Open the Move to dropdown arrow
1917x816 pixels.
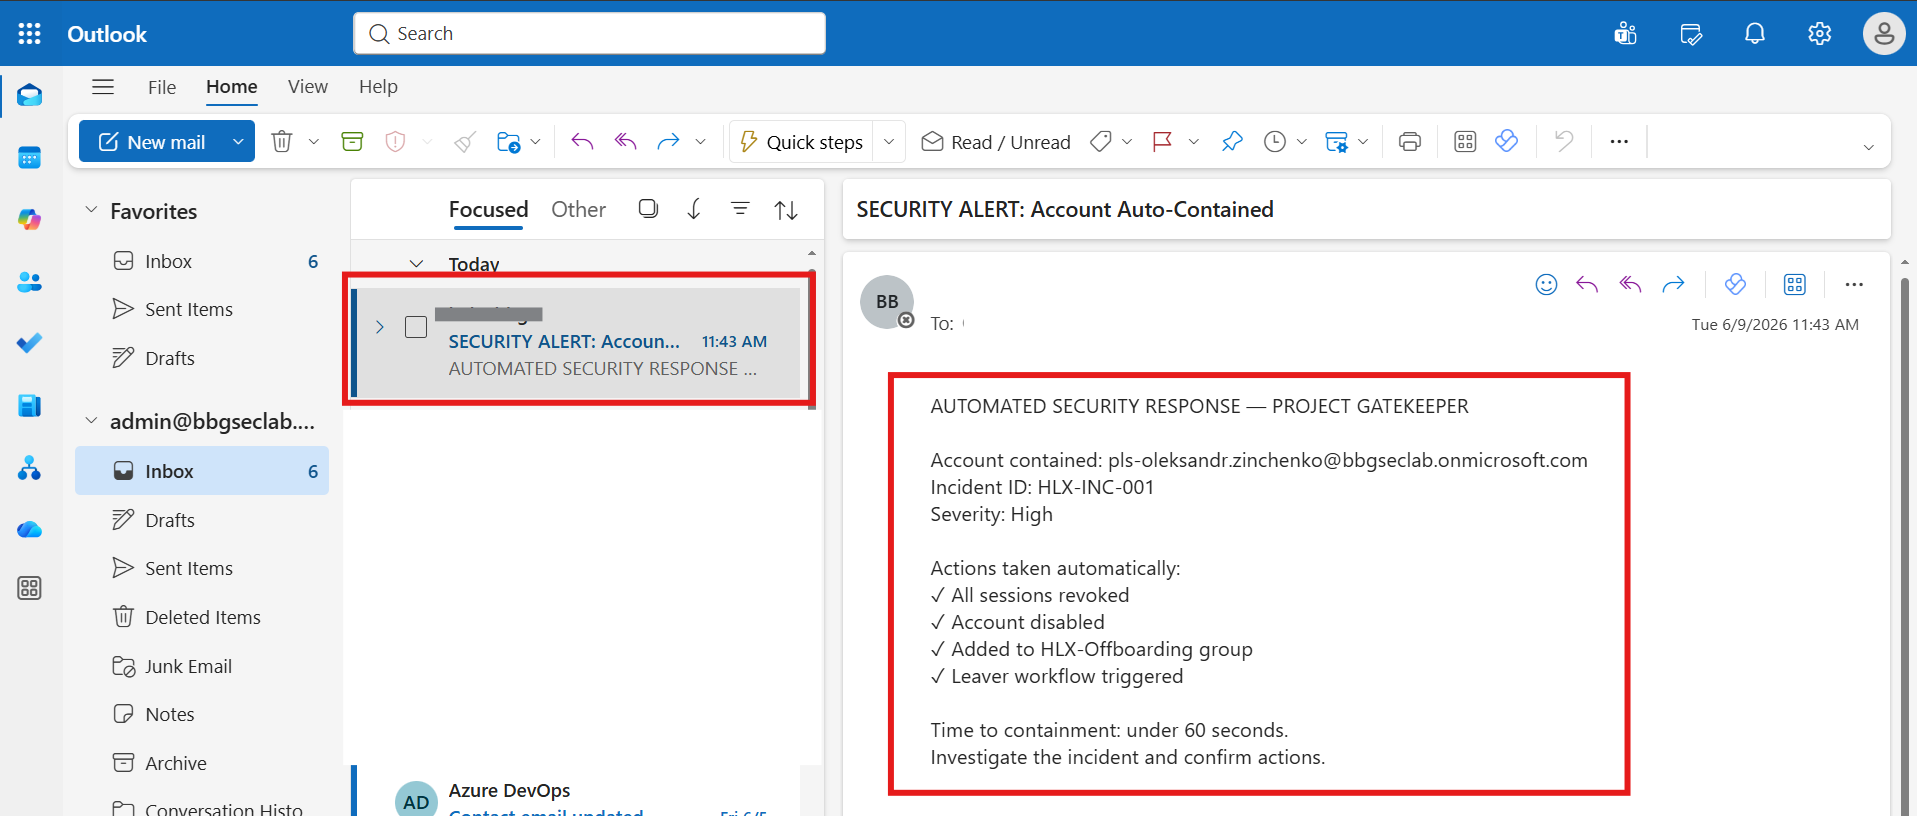click(x=536, y=142)
